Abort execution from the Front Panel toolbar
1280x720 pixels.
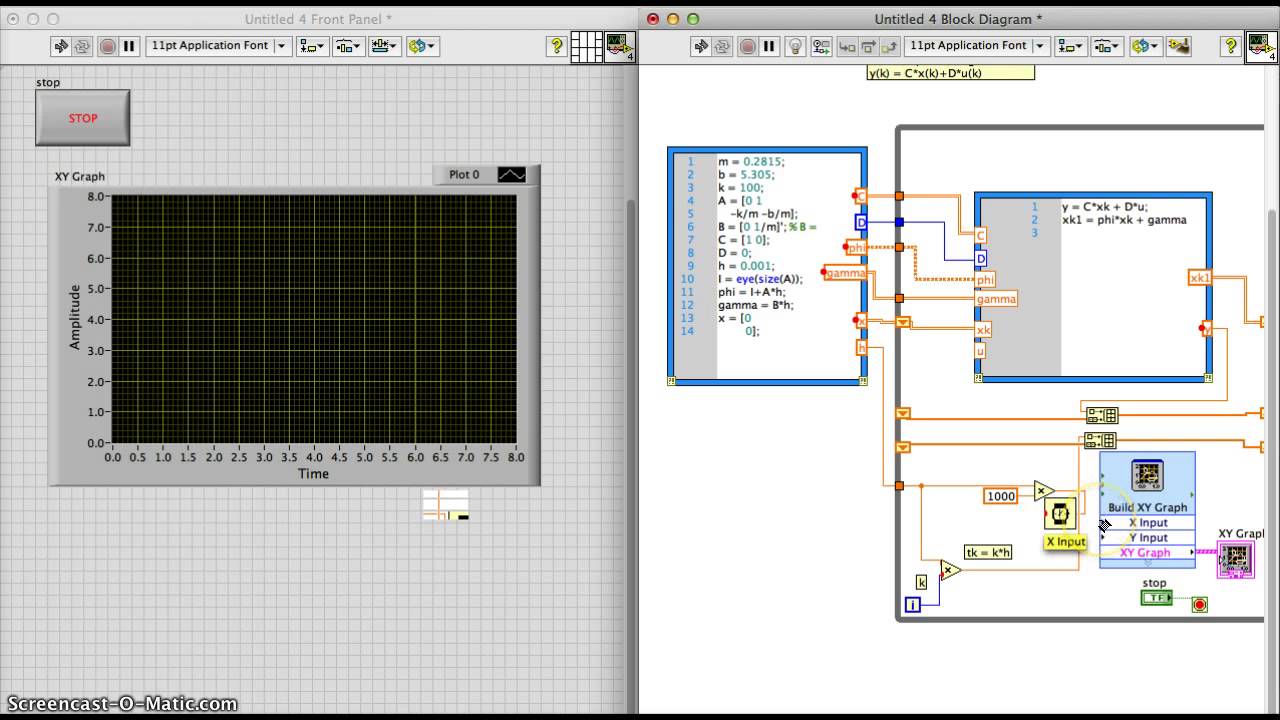coord(107,46)
